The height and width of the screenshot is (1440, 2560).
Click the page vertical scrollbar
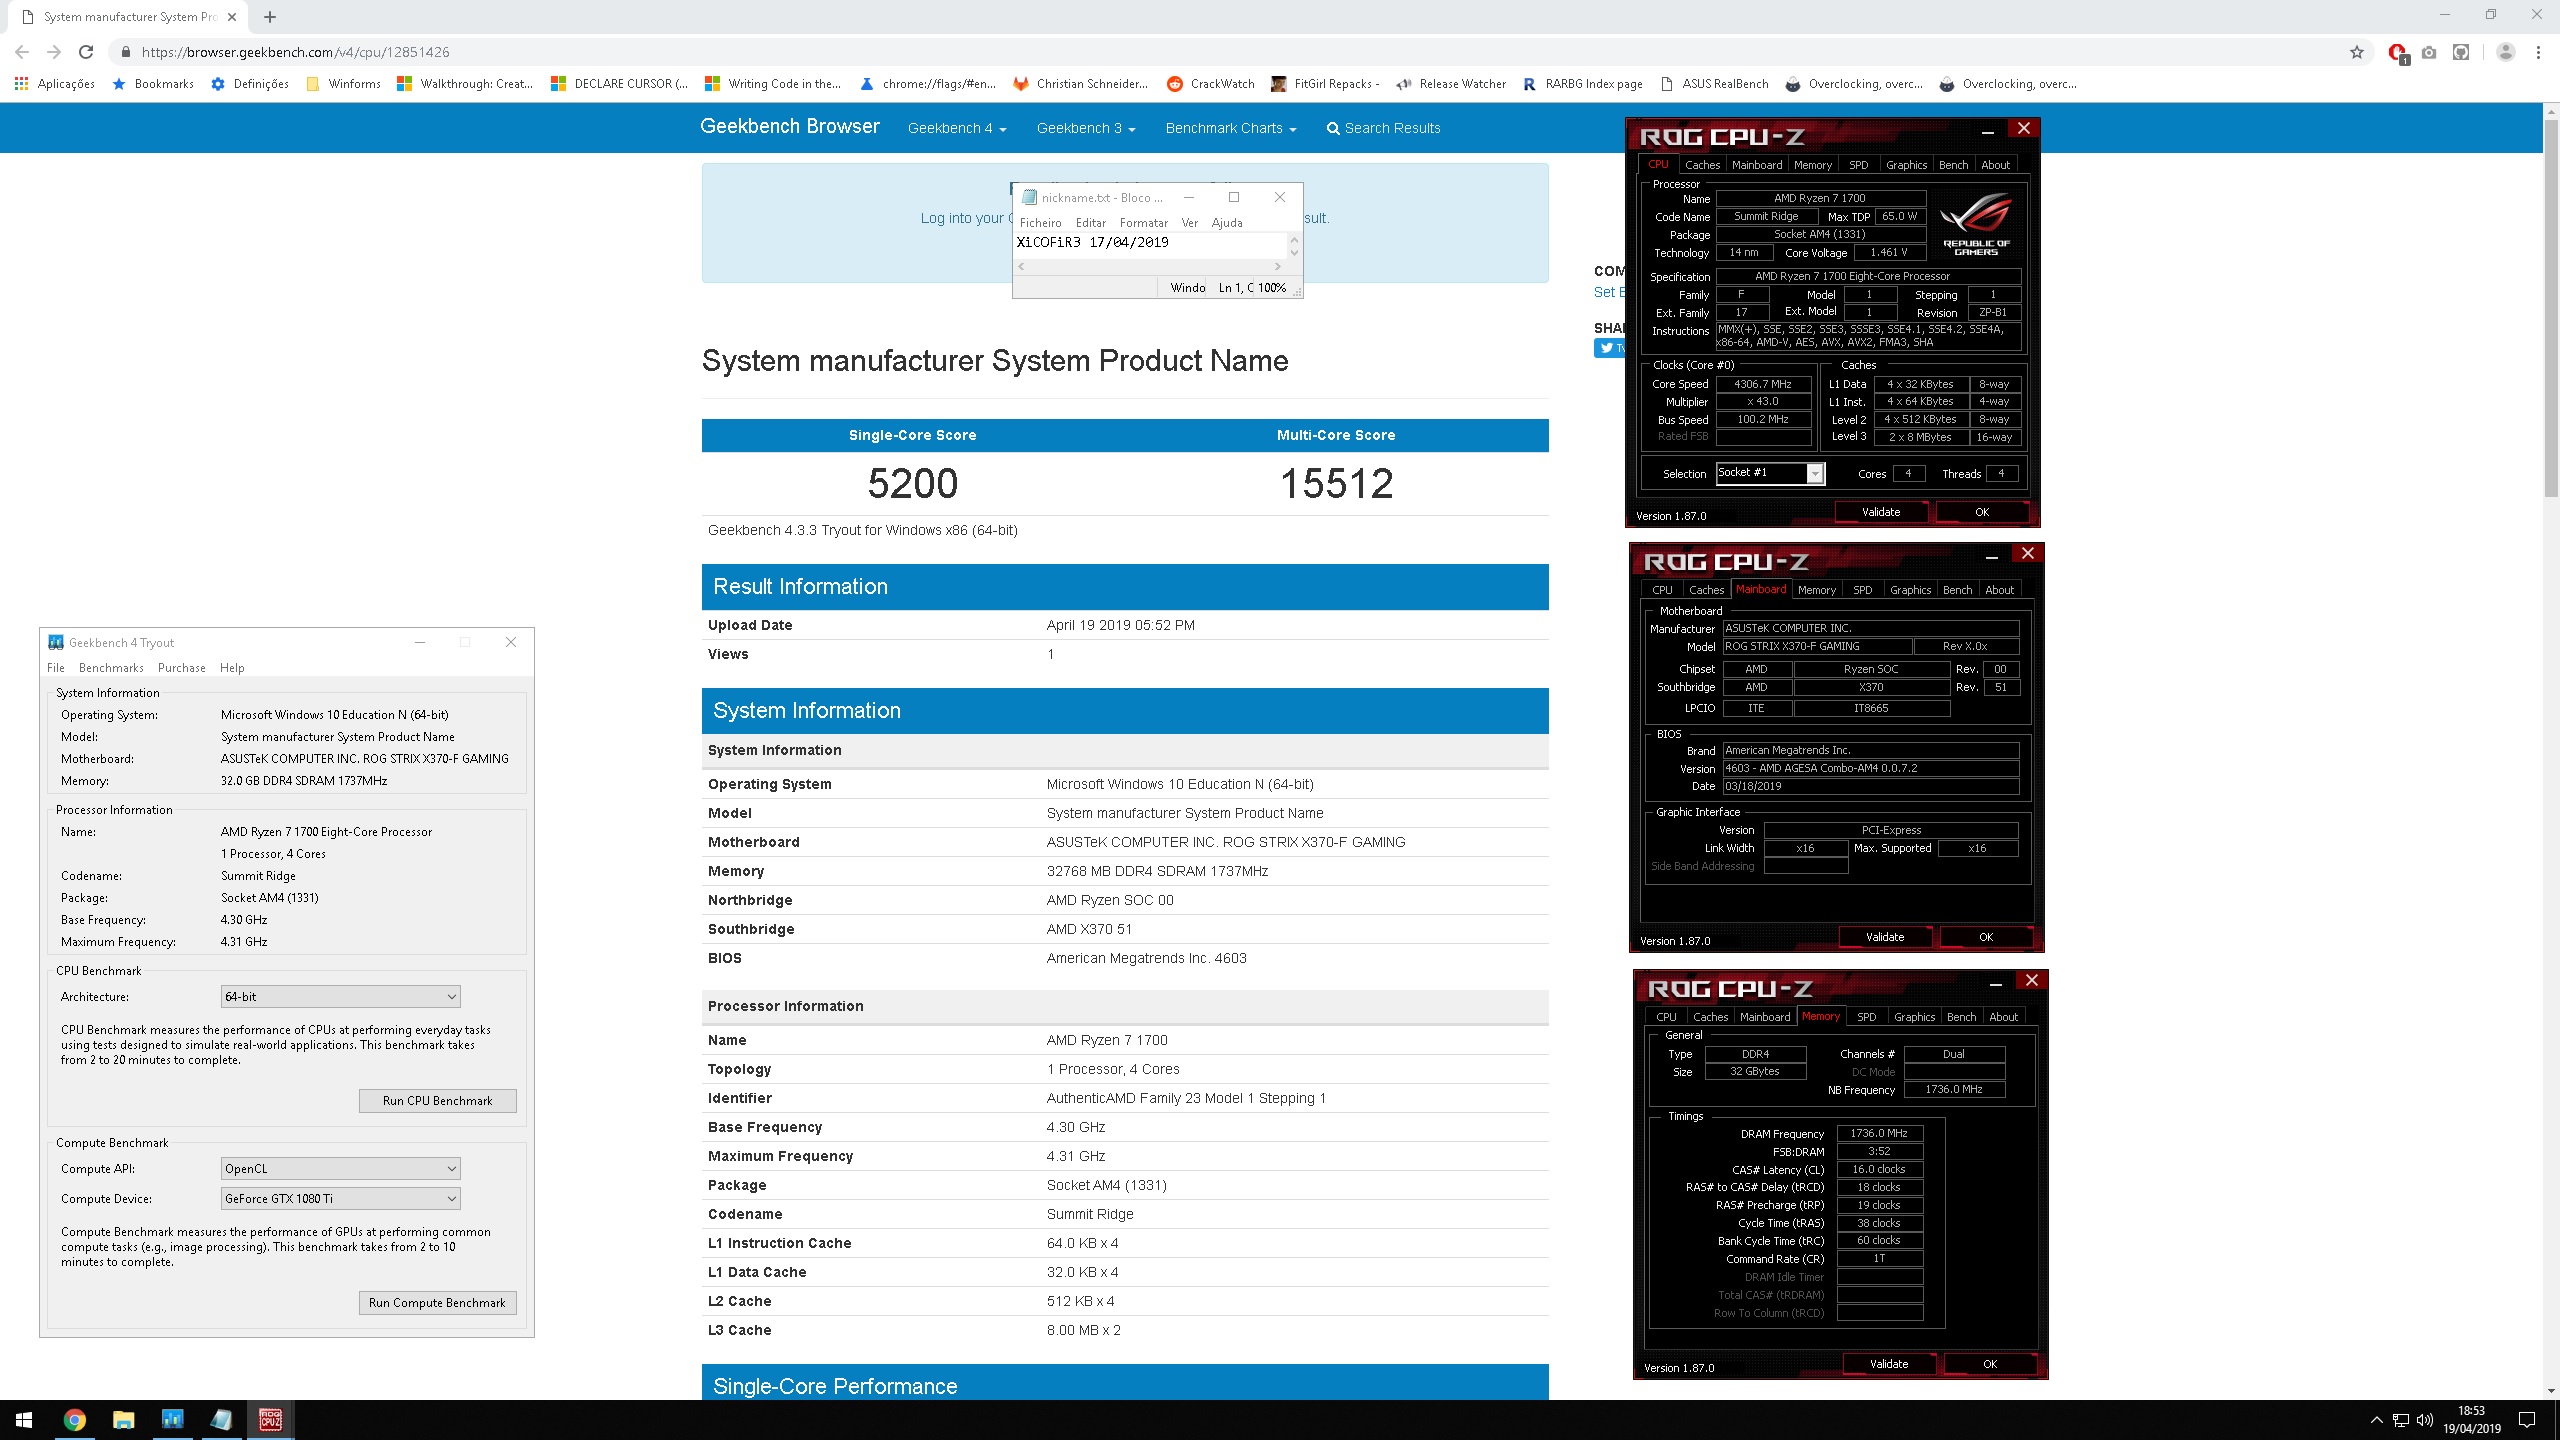[2551, 310]
